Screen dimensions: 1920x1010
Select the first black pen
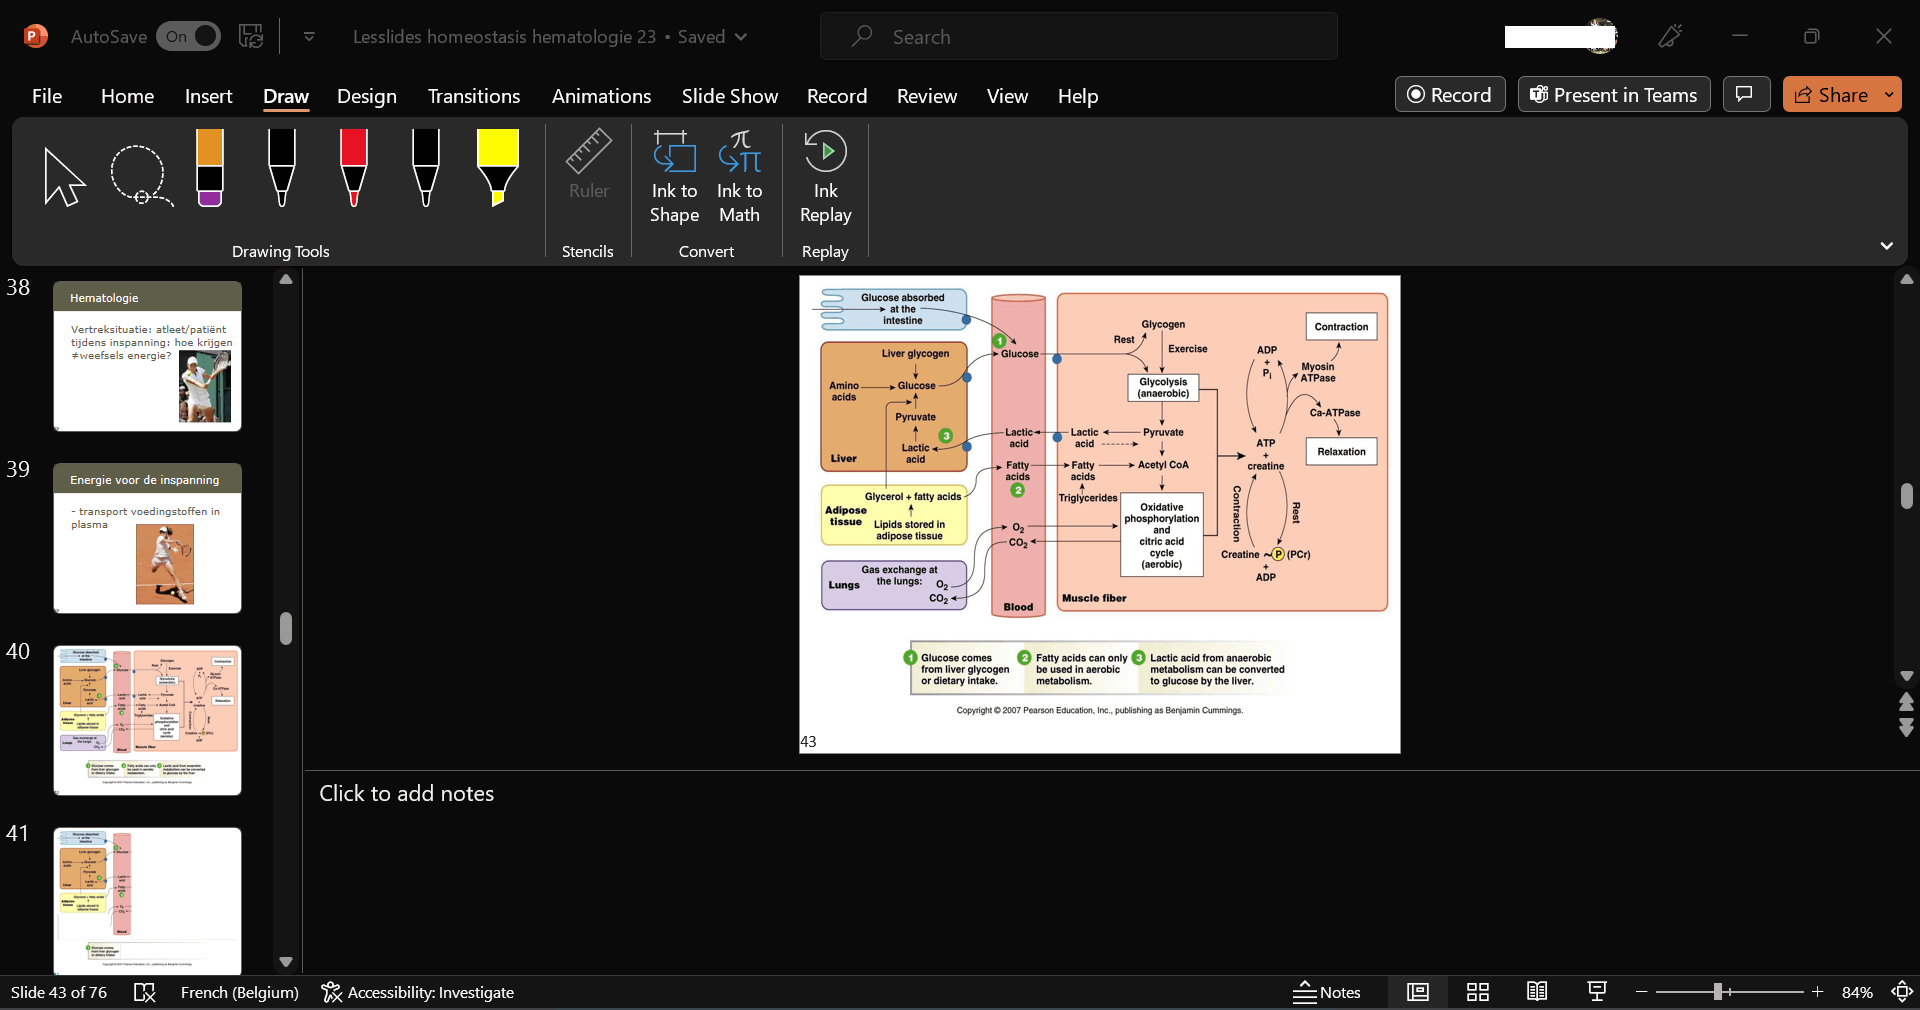pyautogui.click(x=282, y=168)
